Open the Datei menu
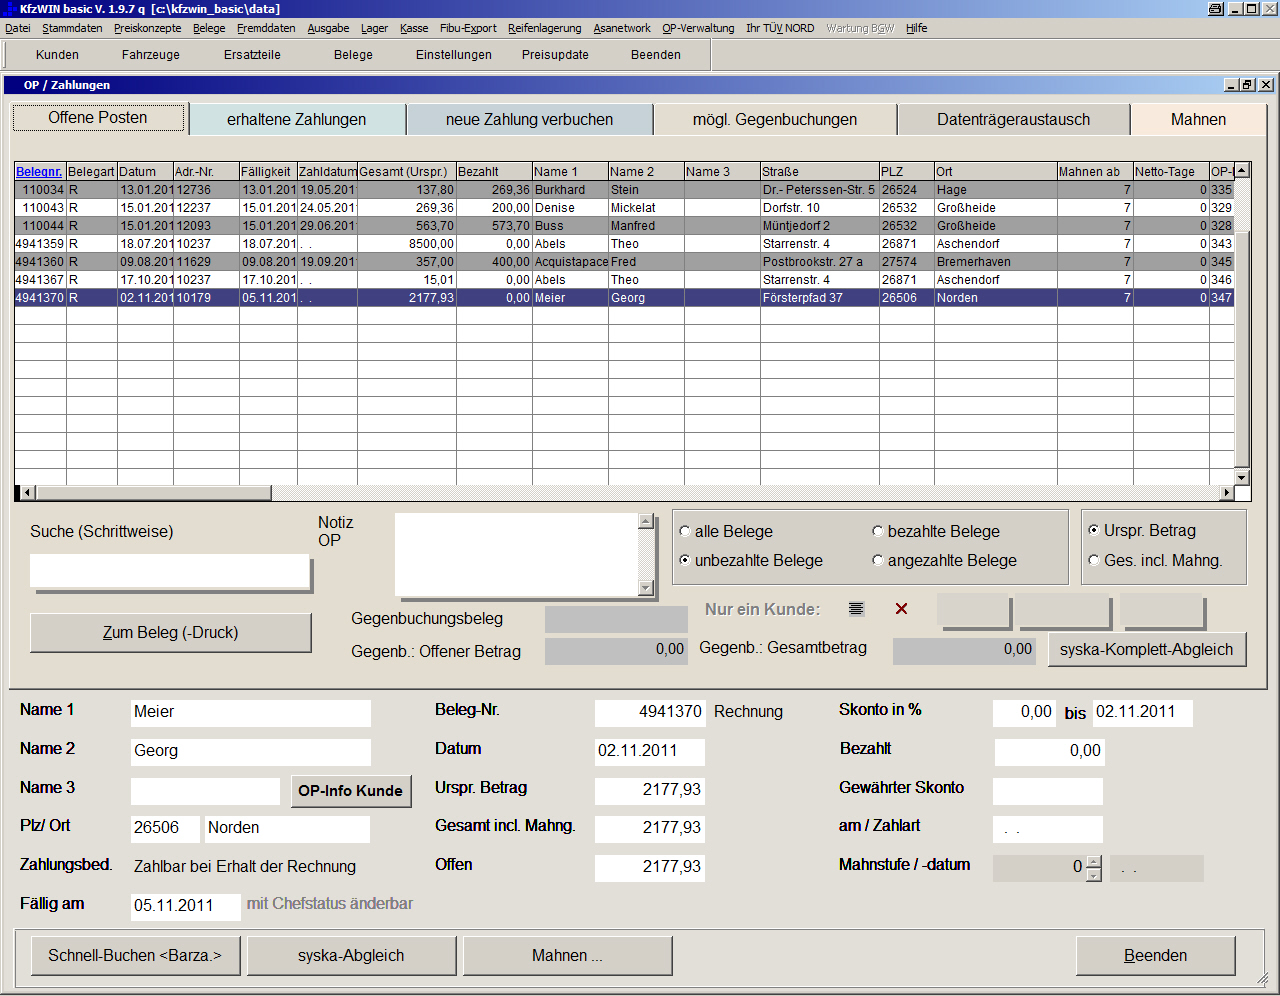Image resolution: width=1280 pixels, height=996 pixels. pos(18,28)
